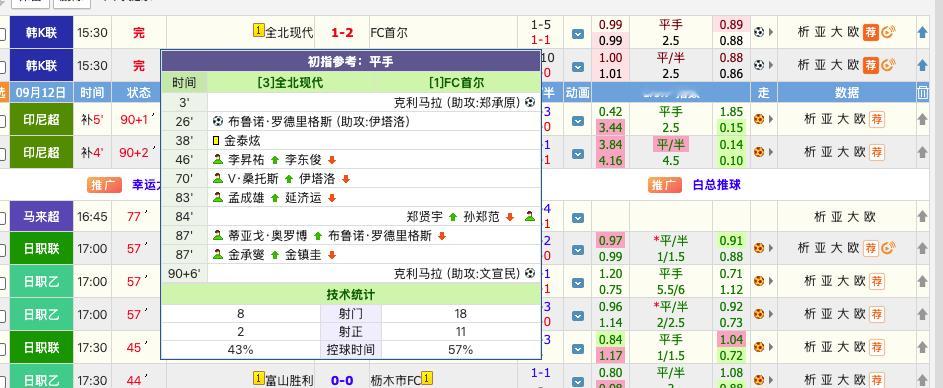Open animation dropdown in 韩K联 row with 1.00 odds

(578, 66)
